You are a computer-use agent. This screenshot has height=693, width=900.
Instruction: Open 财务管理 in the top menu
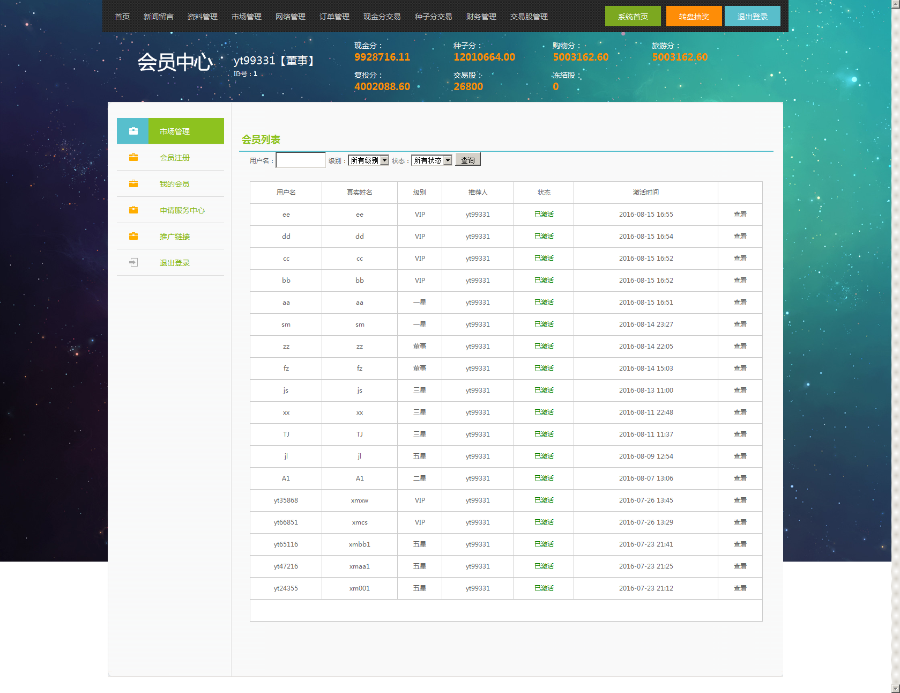[481, 17]
